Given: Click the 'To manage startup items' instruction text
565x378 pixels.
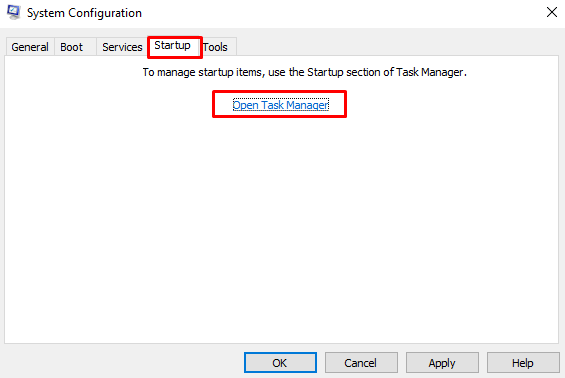Looking at the screenshot, I should point(304,72).
